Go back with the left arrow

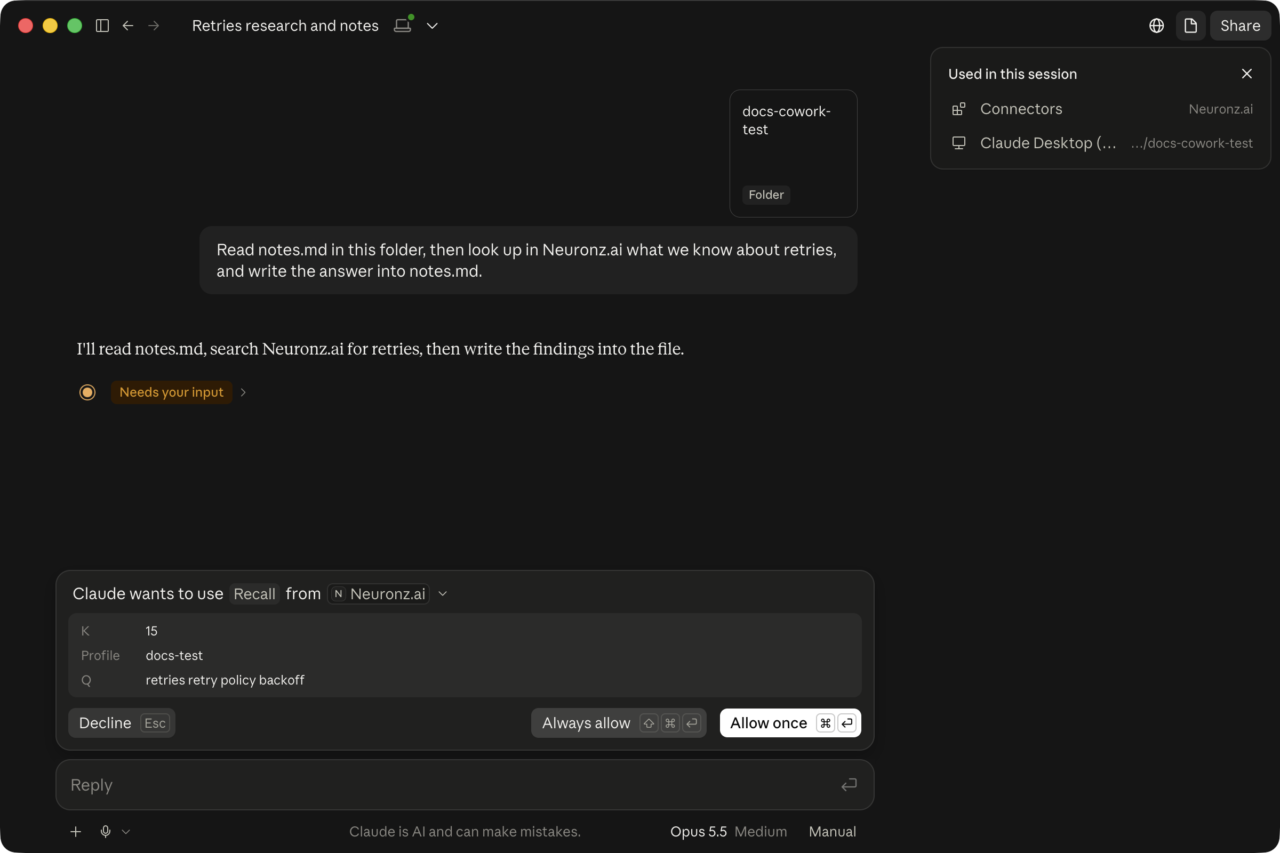click(128, 26)
